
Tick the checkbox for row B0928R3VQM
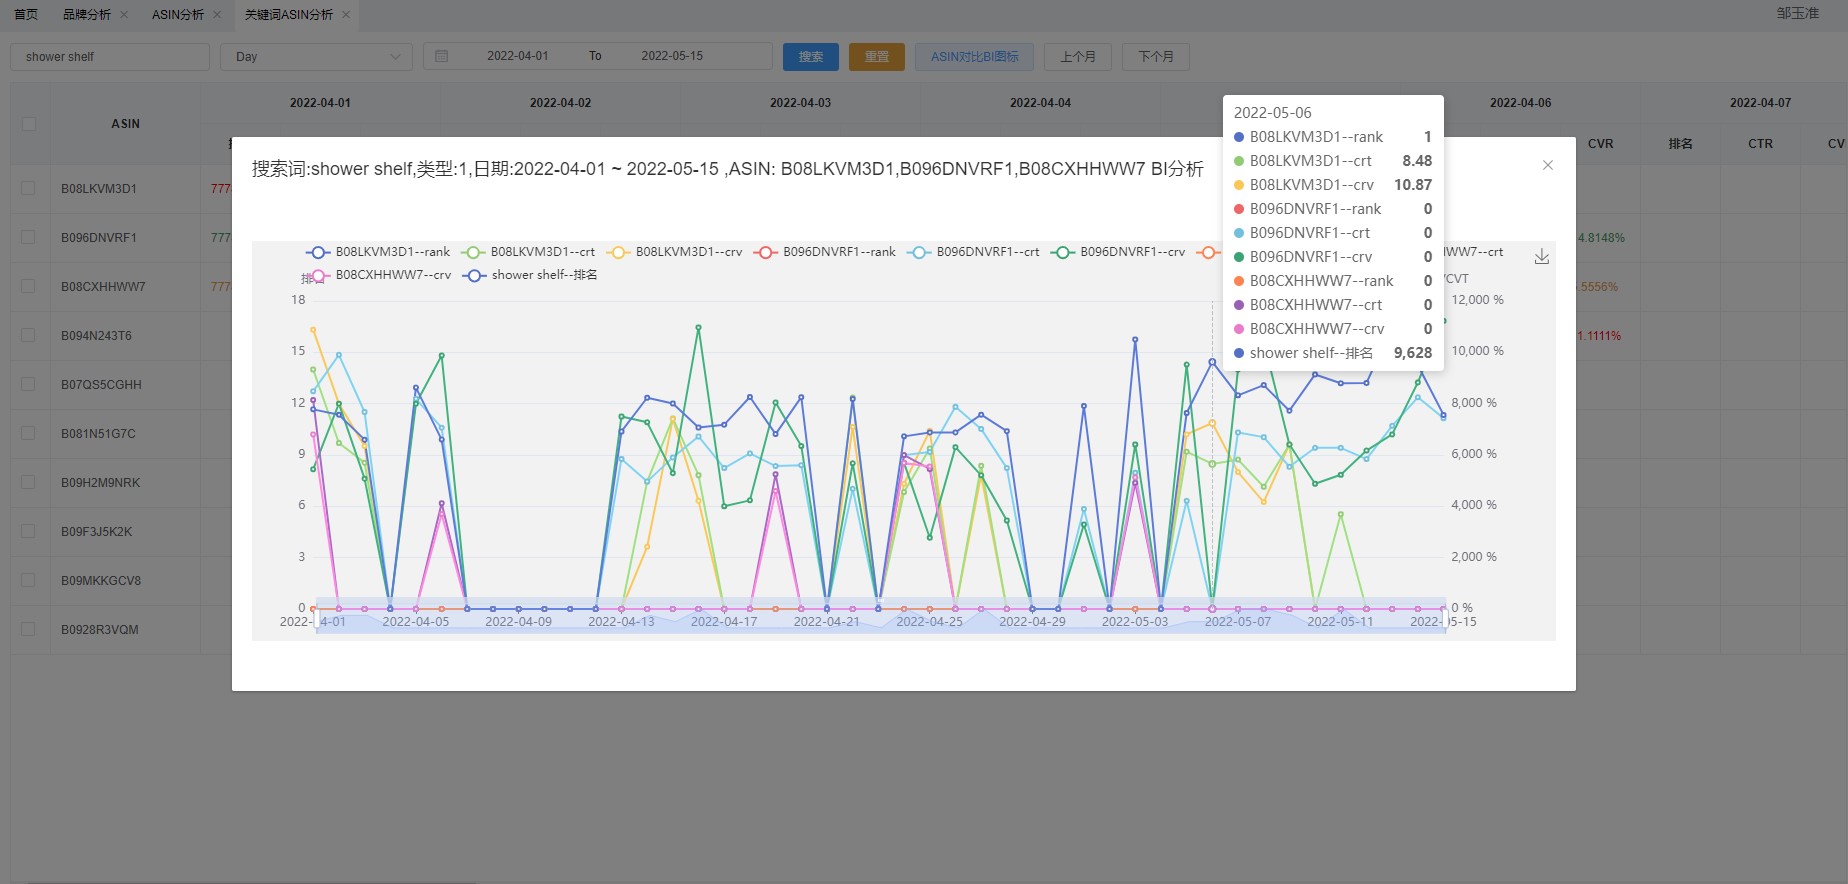[x=28, y=629]
